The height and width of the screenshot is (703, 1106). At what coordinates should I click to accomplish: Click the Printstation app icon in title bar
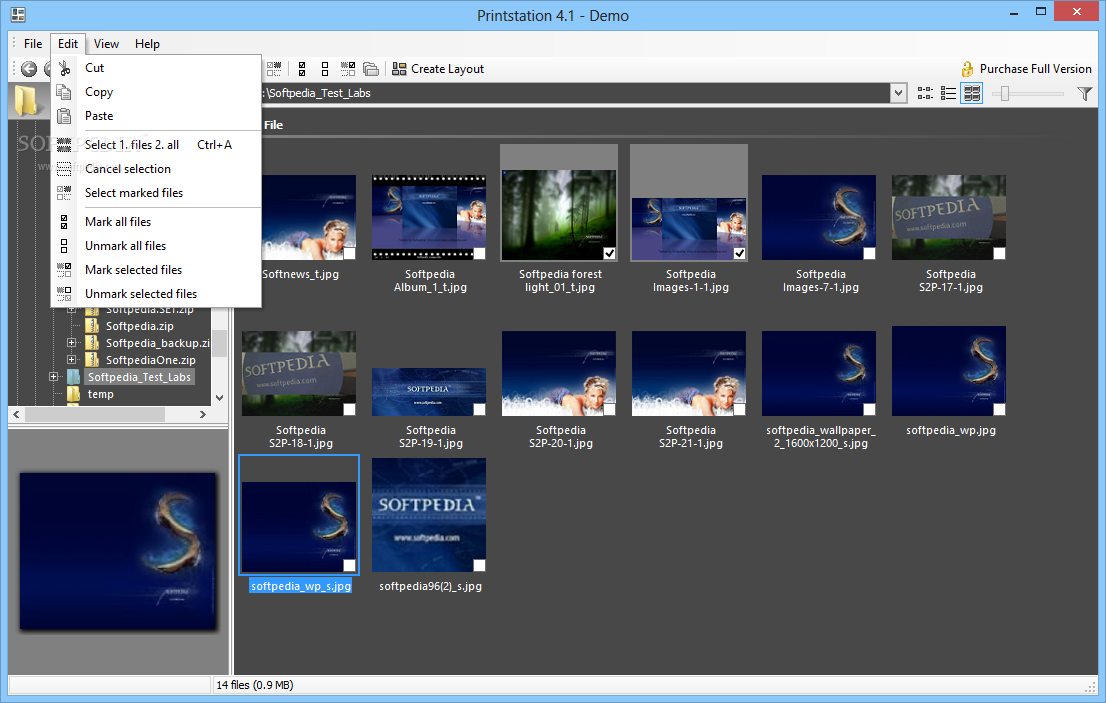[18, 14]
